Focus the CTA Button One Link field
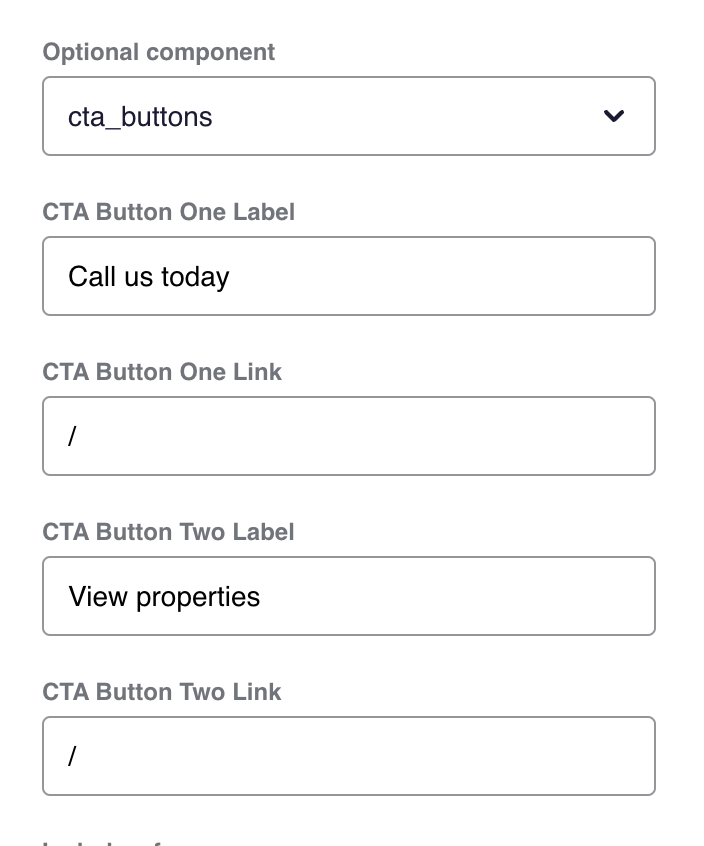The width and height of the screenshot is (704, 846). coord(348,436)
